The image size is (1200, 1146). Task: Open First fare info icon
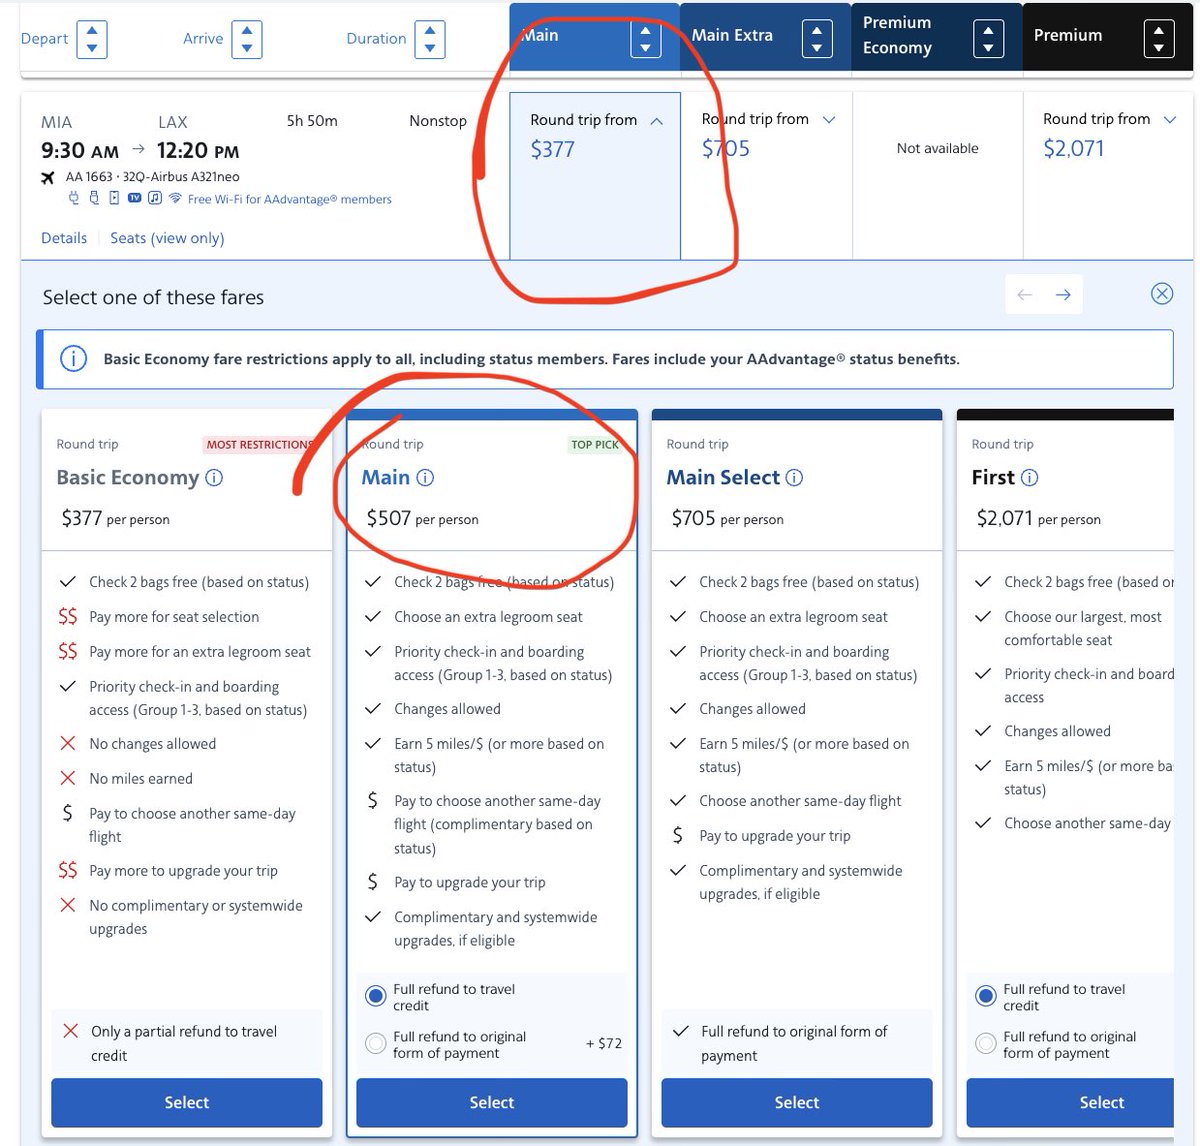[1029, 478]
